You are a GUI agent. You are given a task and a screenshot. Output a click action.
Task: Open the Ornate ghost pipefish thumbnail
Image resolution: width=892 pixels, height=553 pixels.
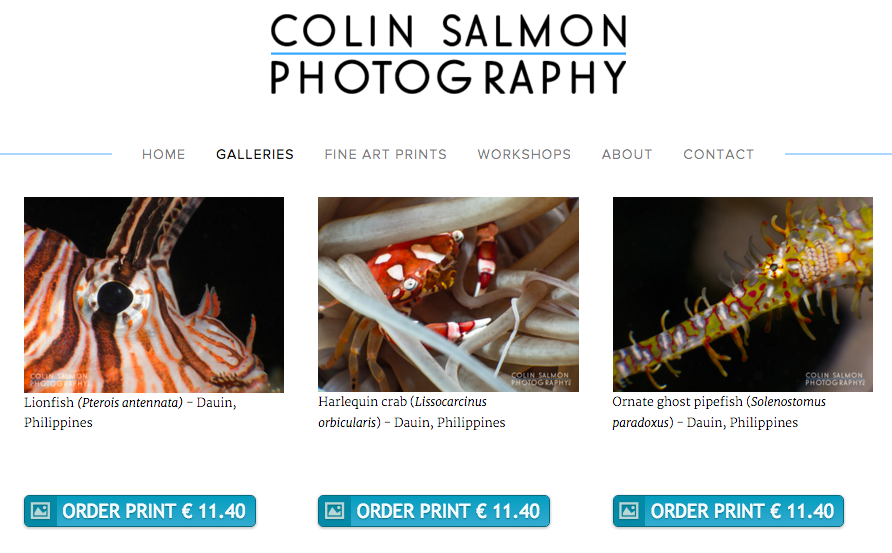click(742, 295)
